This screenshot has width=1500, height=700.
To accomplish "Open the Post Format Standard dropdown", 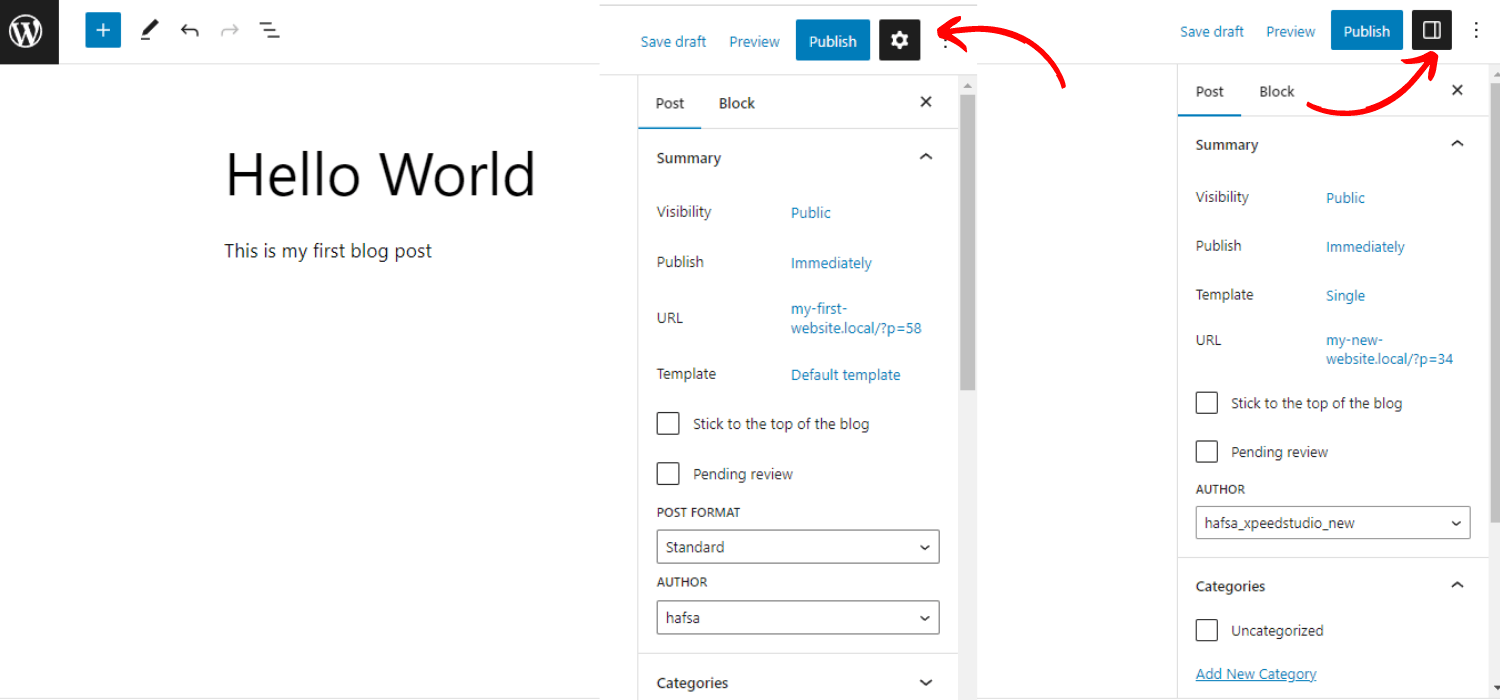I will click(798, 547).
